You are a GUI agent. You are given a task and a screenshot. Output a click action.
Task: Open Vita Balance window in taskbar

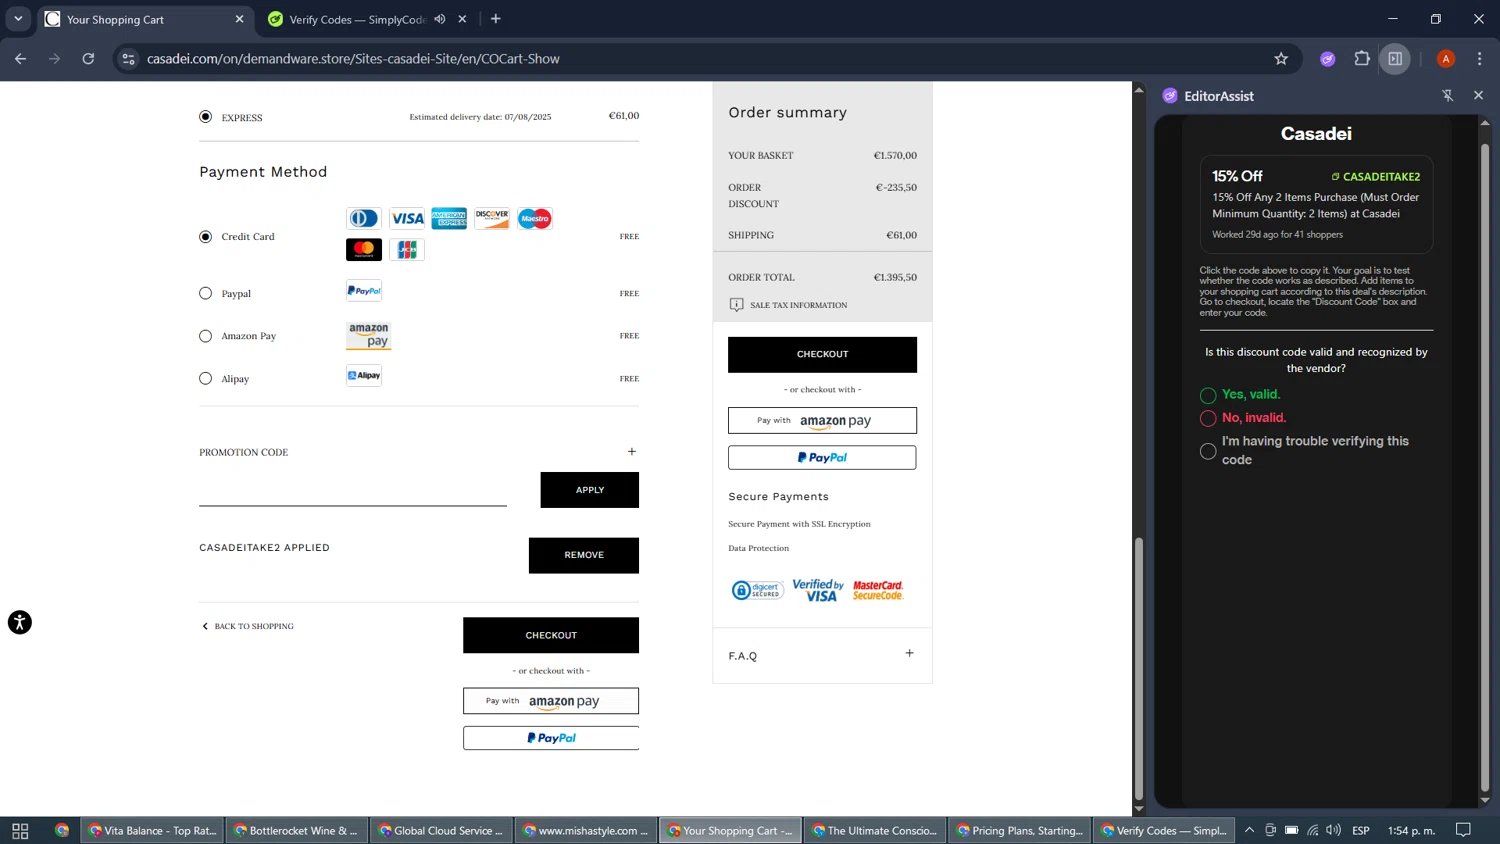point(152,830)
